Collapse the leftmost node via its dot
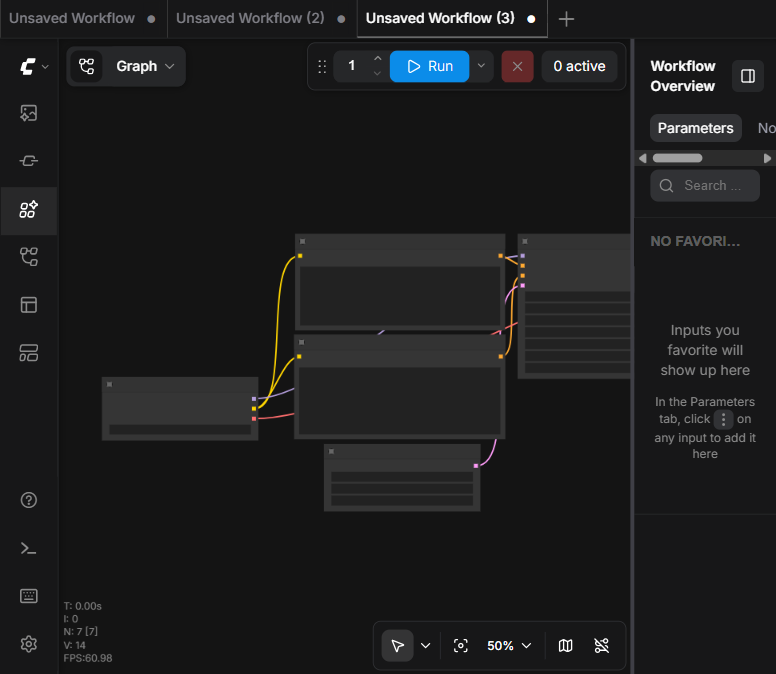776x674 pixels. 110,385
